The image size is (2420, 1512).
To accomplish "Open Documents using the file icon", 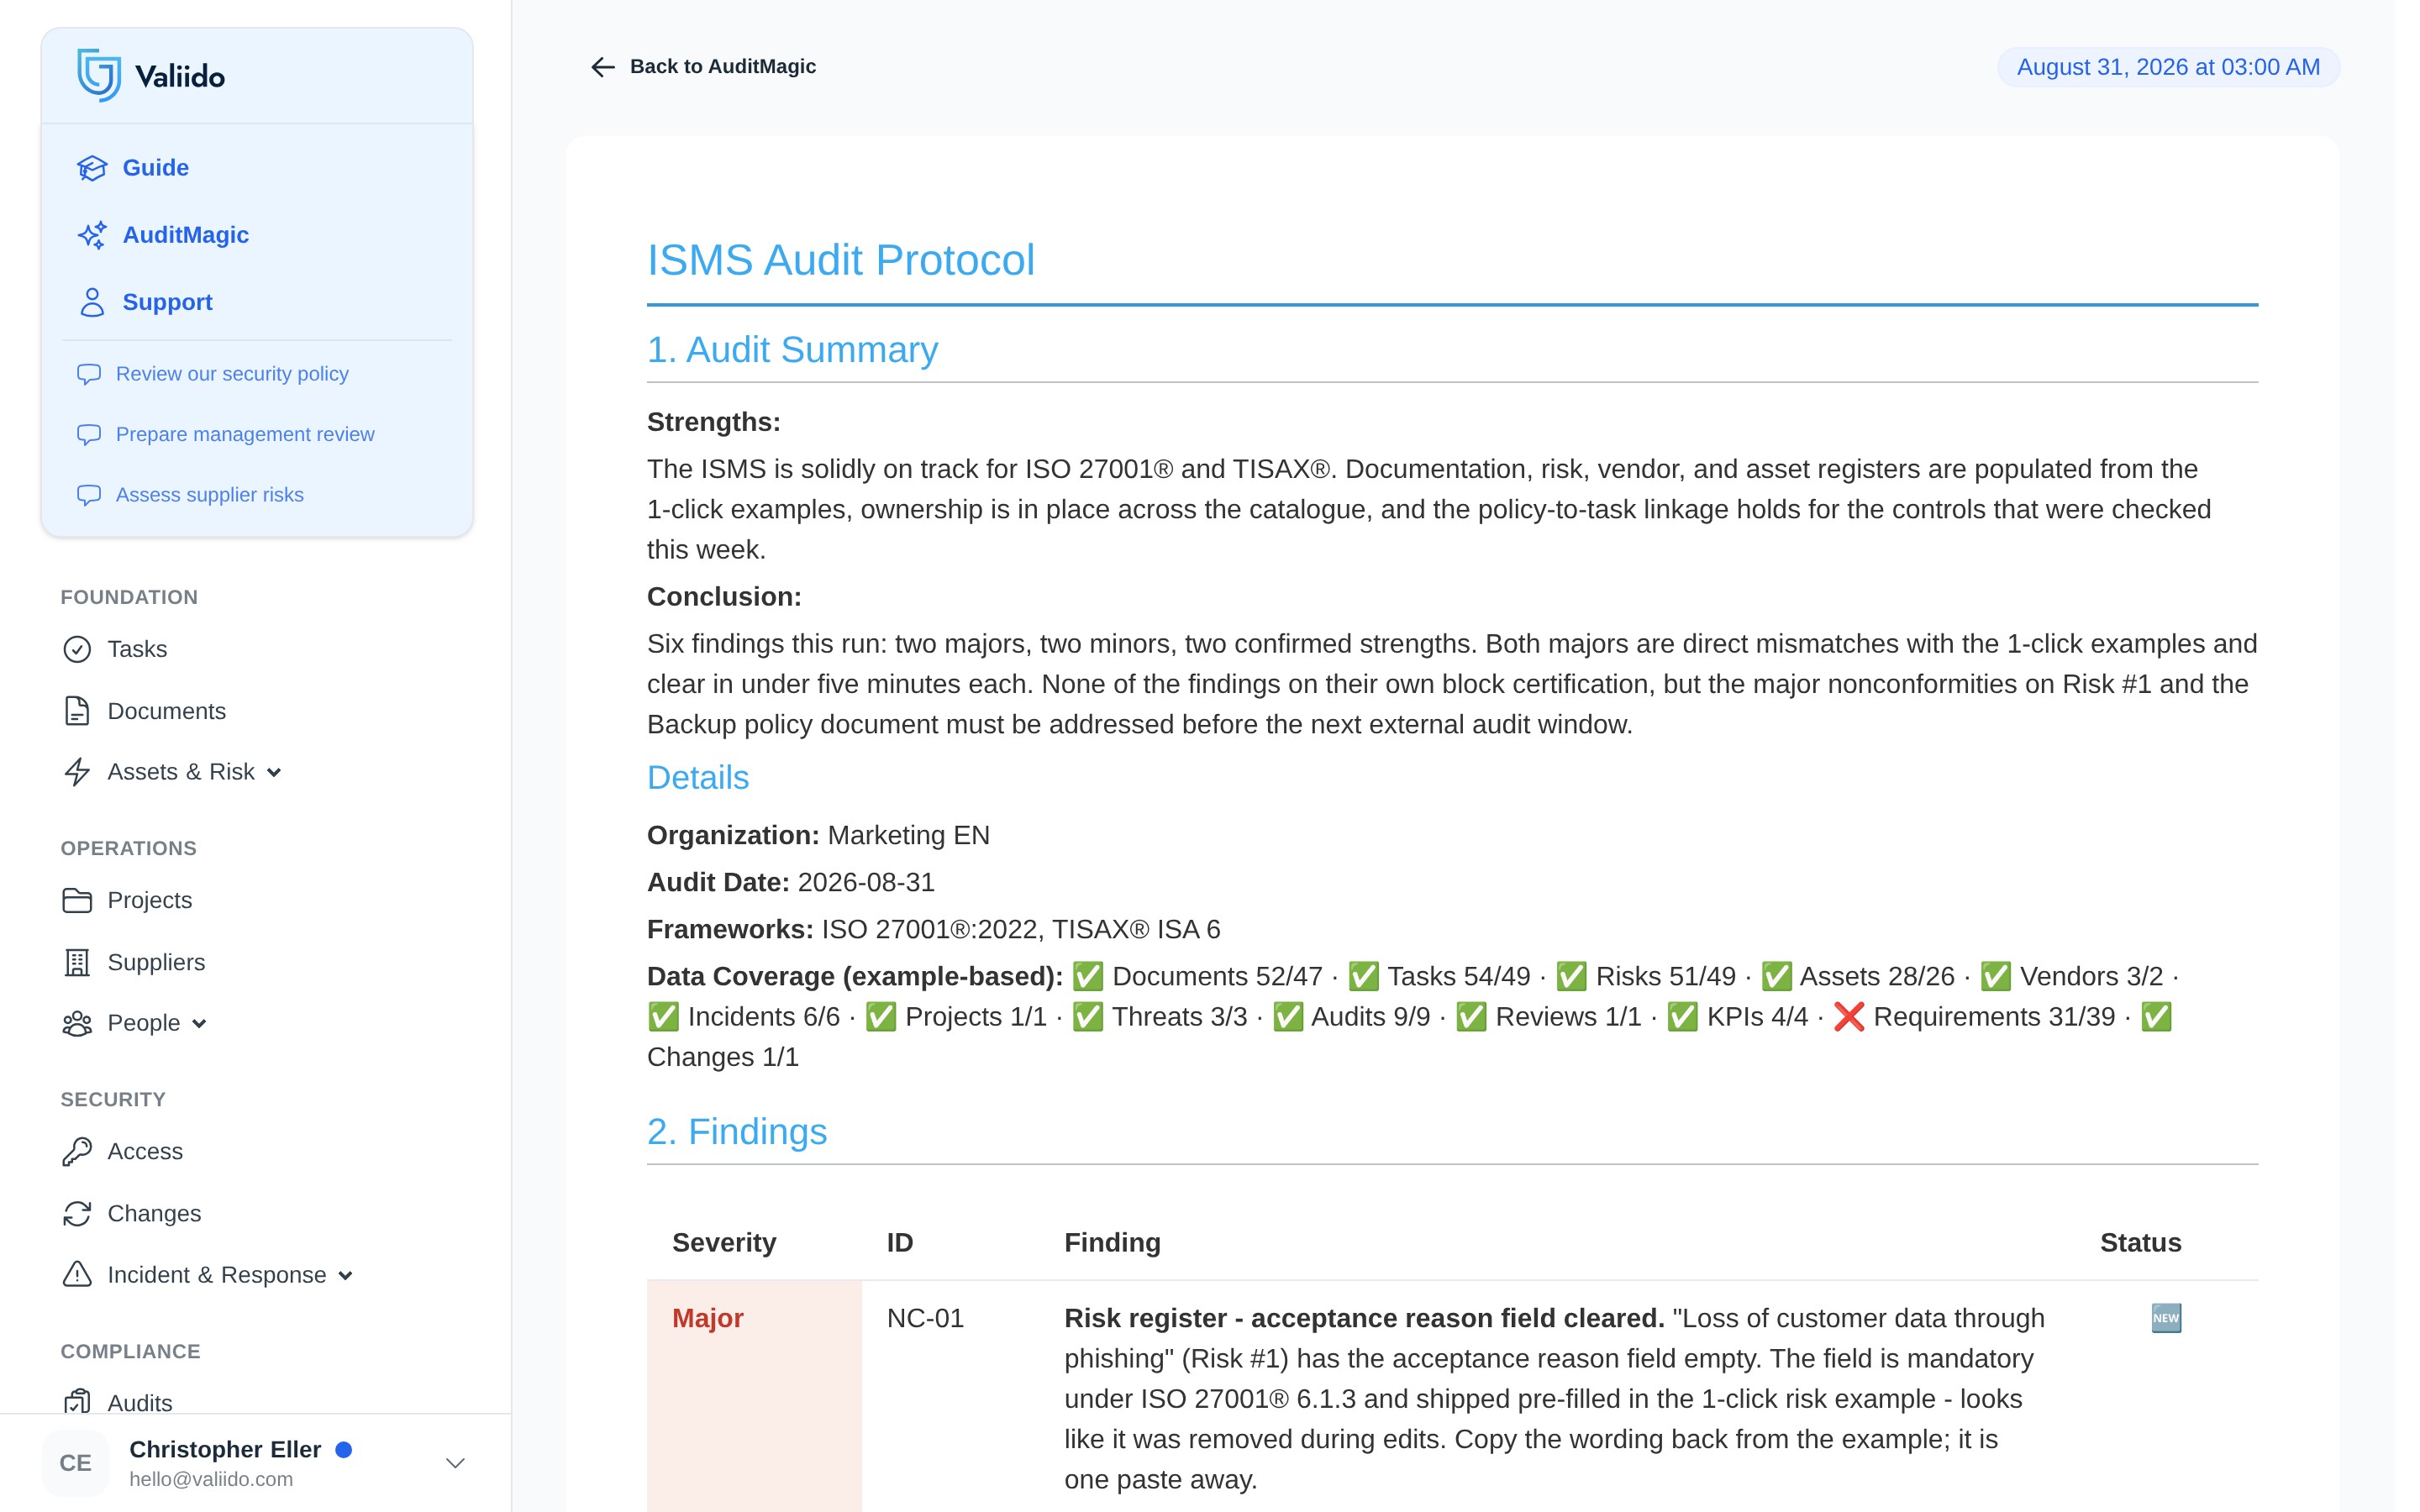I will pyautogui.click(x=77, y=711).
